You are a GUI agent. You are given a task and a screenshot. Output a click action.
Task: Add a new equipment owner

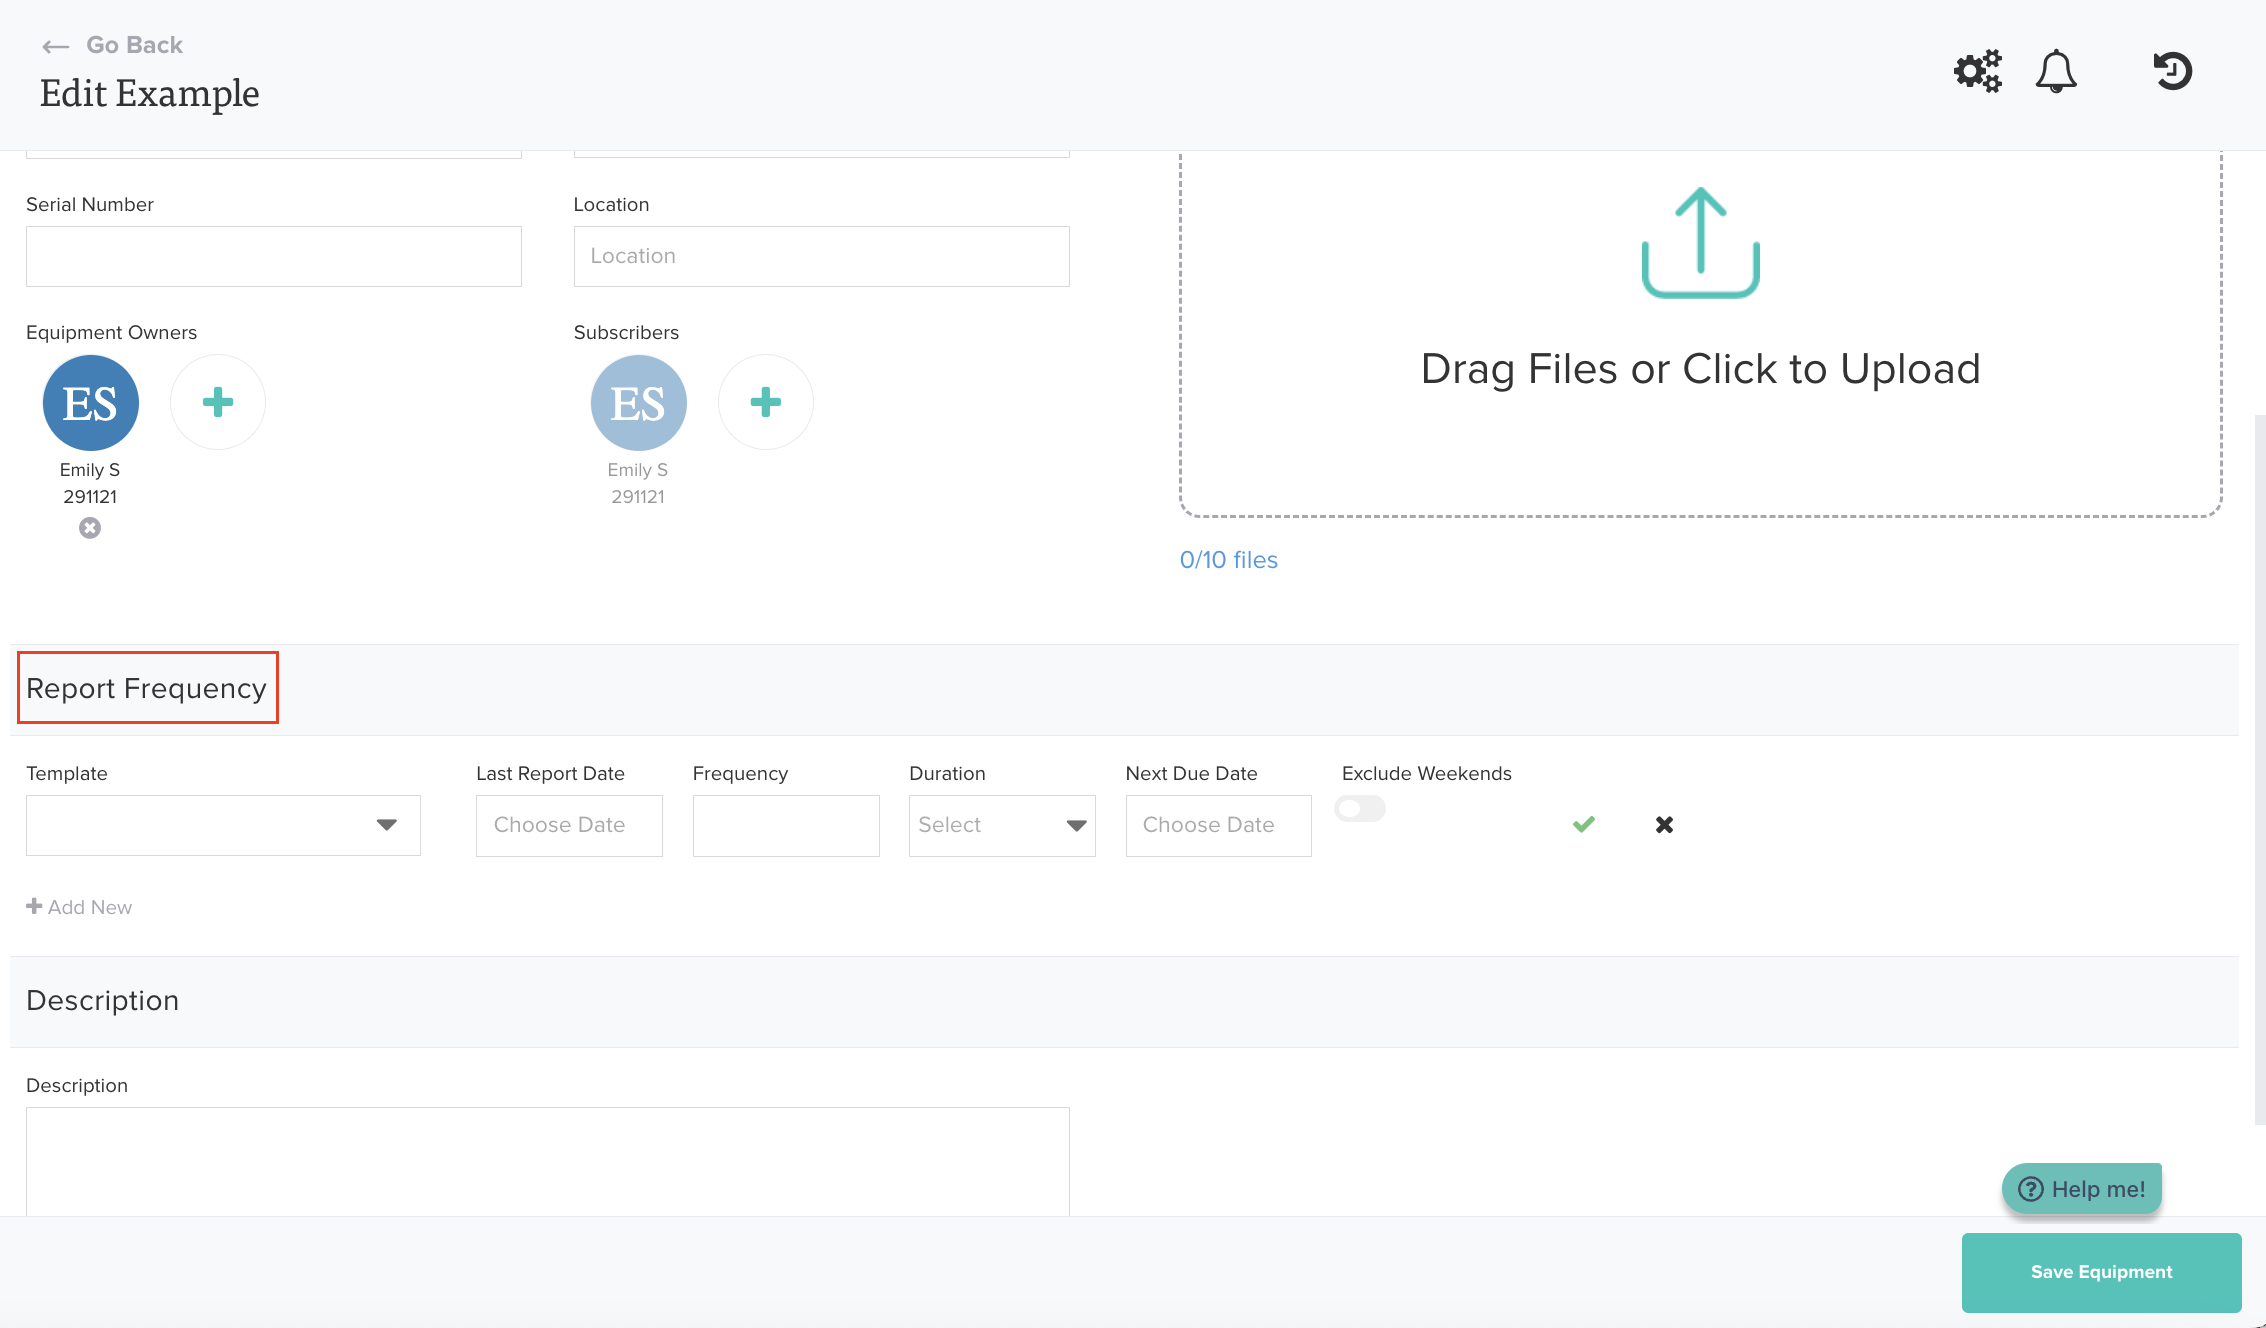218,402
